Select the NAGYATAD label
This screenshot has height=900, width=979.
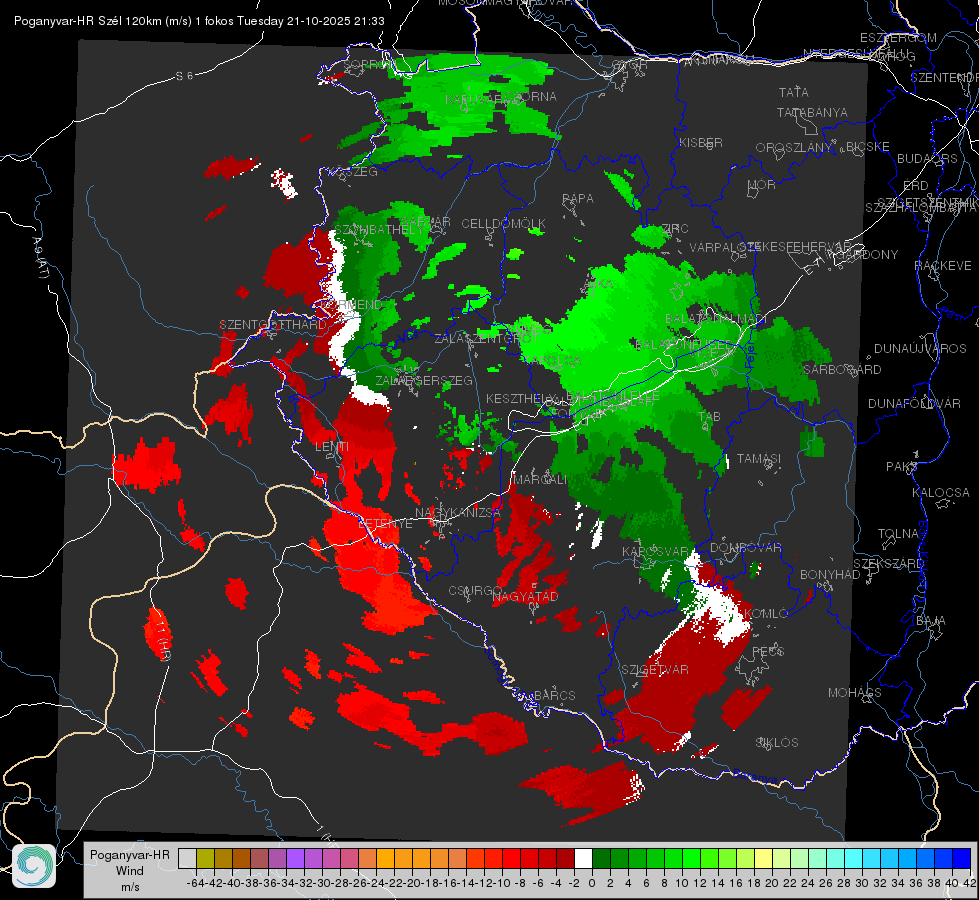525,596
